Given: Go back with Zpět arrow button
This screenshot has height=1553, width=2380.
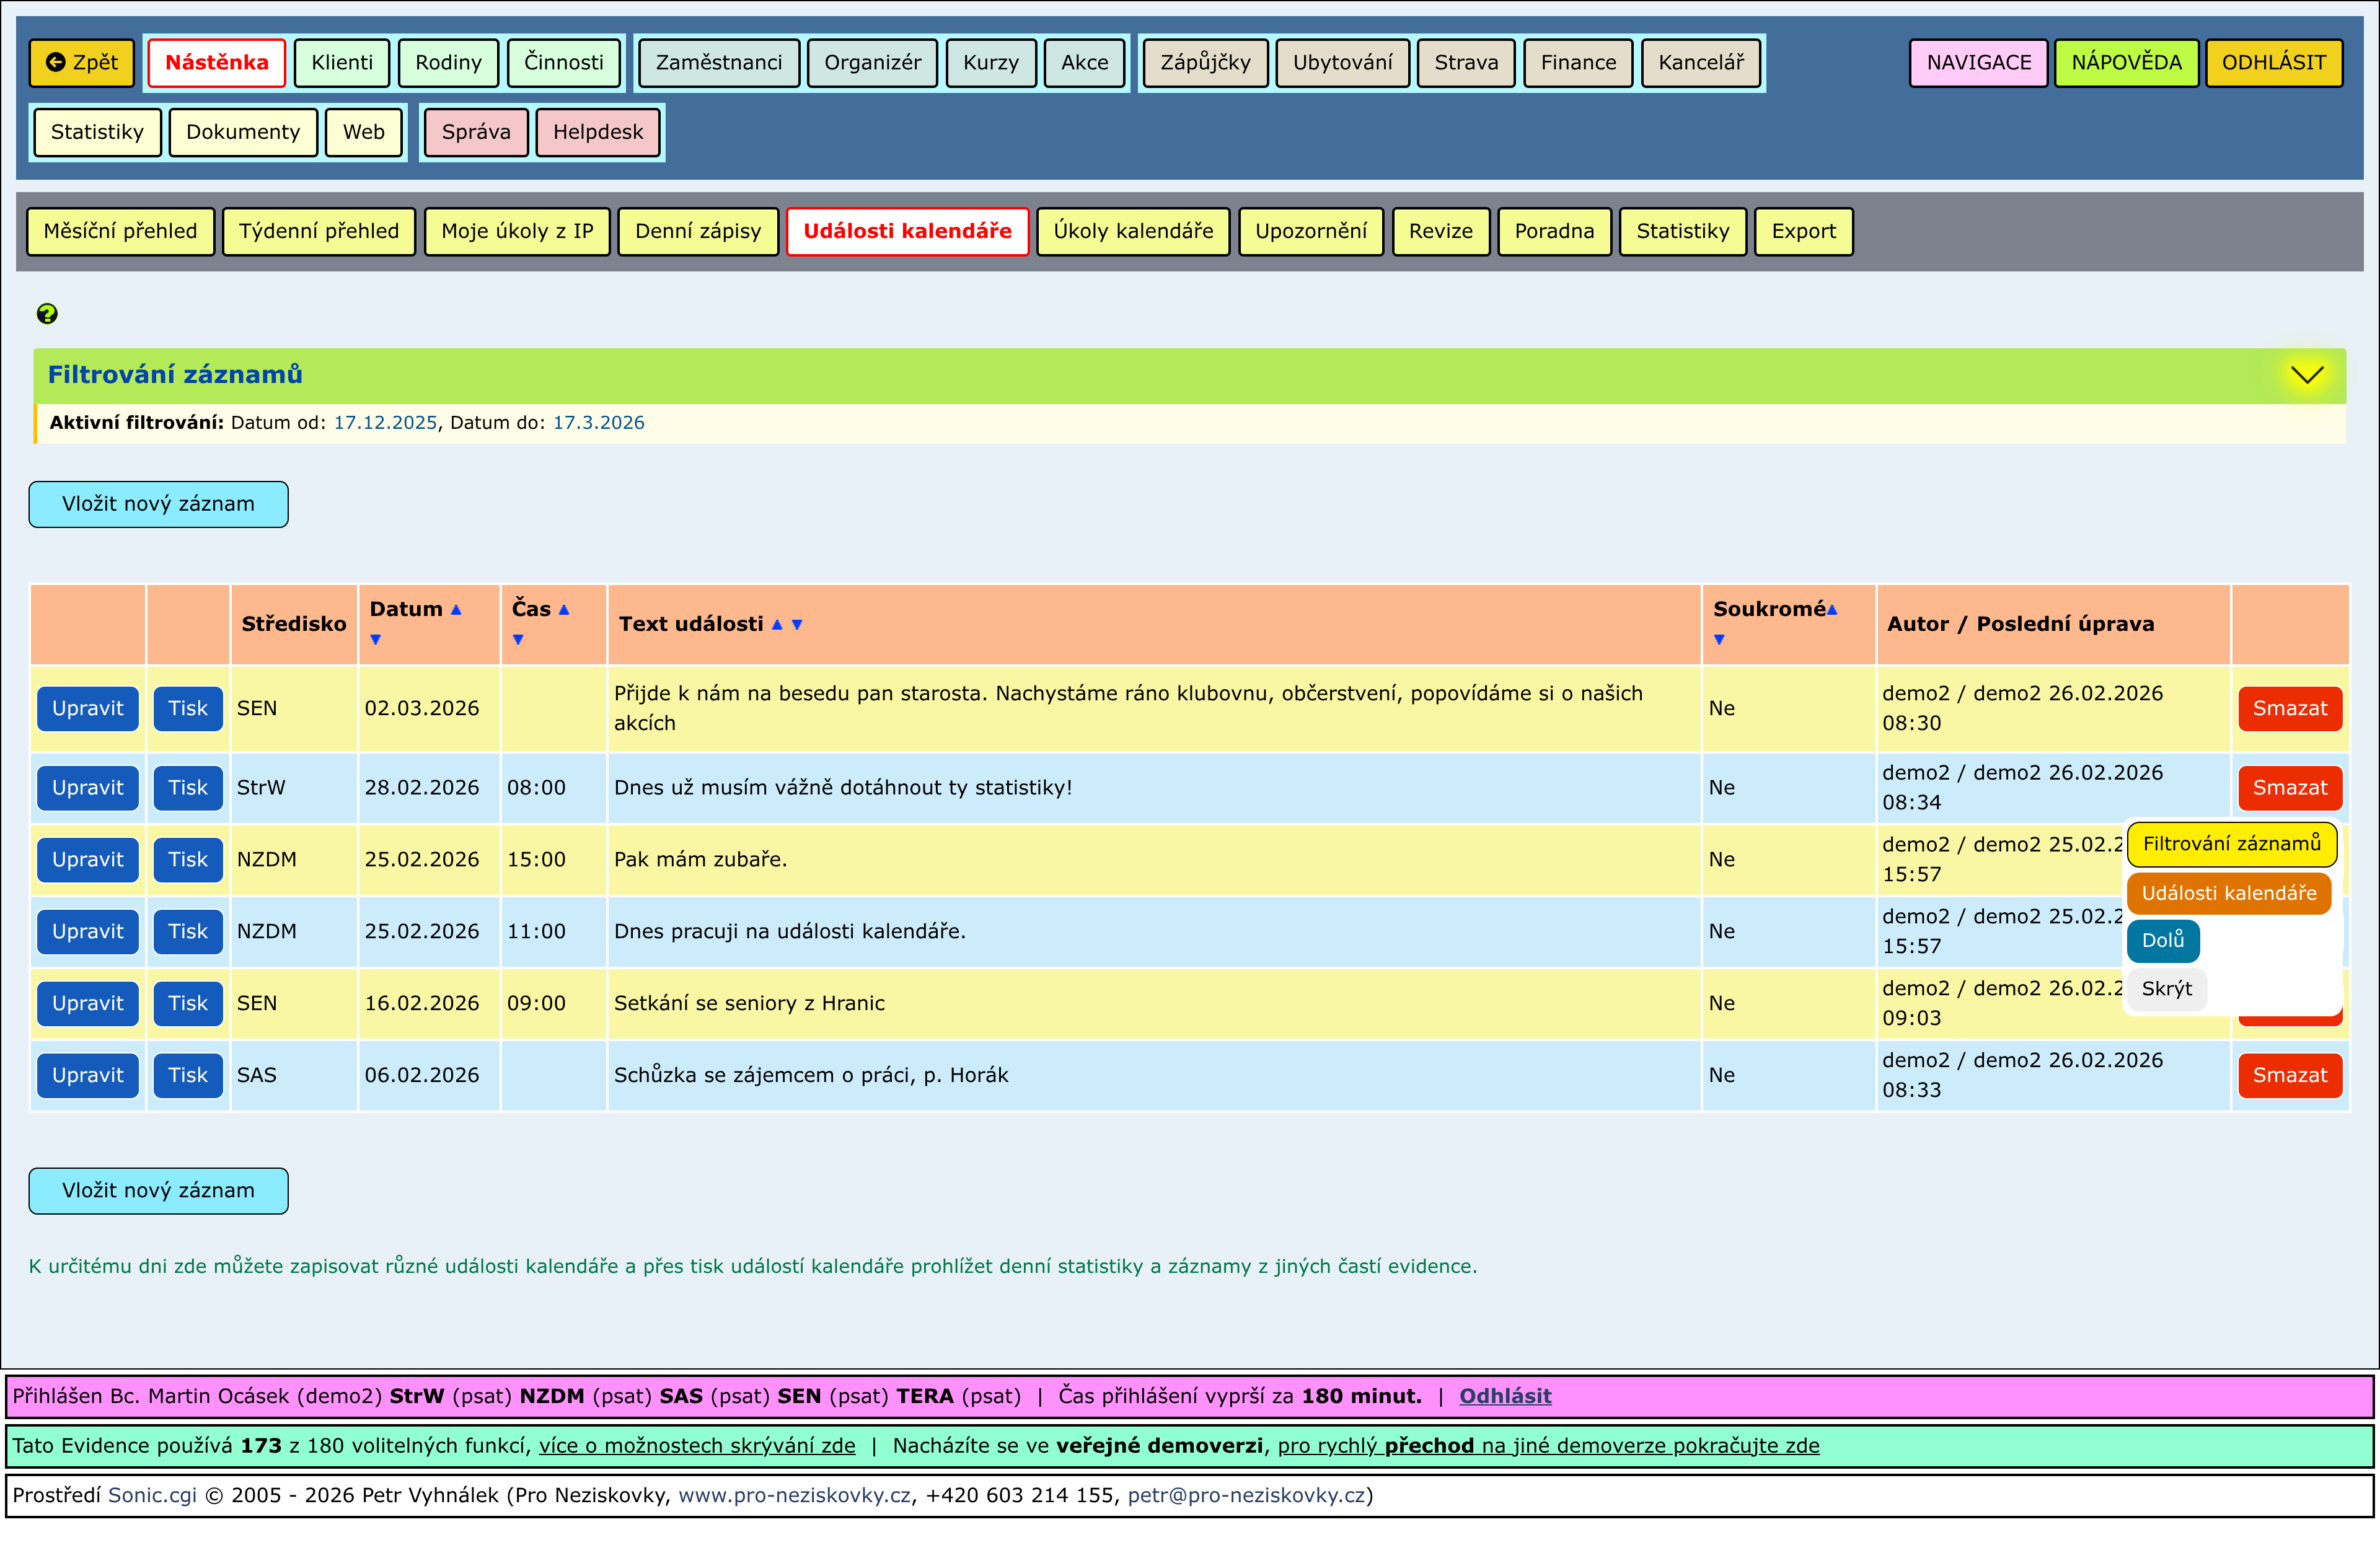Looking at the screenshot, I should [82, 63].
